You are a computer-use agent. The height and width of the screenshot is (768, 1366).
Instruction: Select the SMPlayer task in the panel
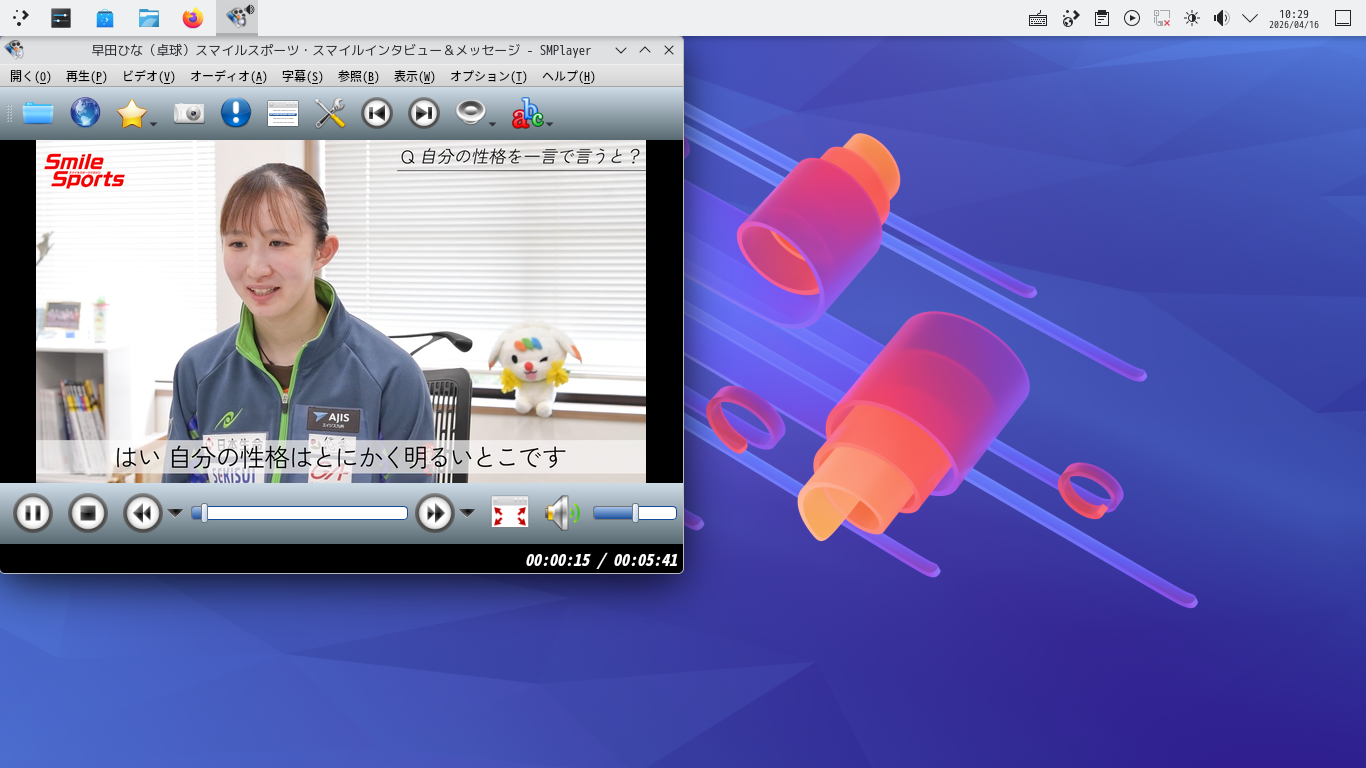click(237, 18)
